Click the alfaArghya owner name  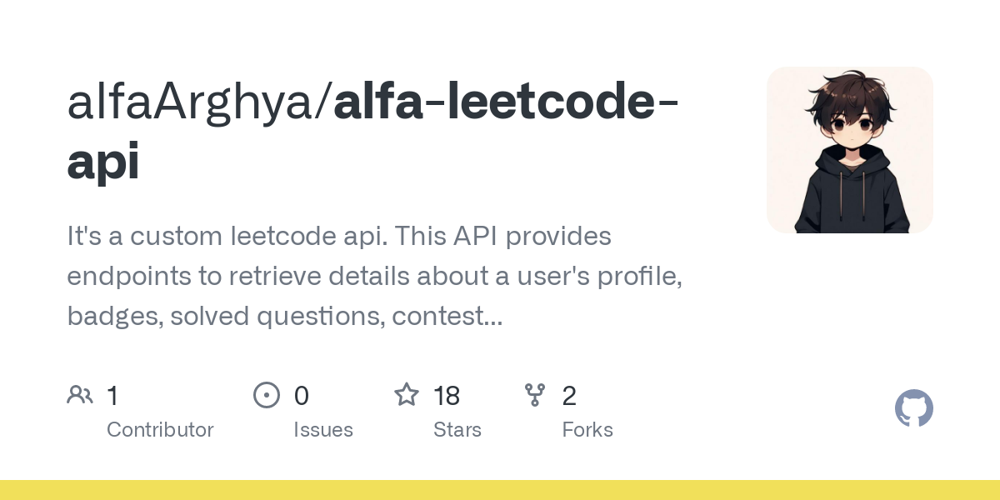click(190, 103)
